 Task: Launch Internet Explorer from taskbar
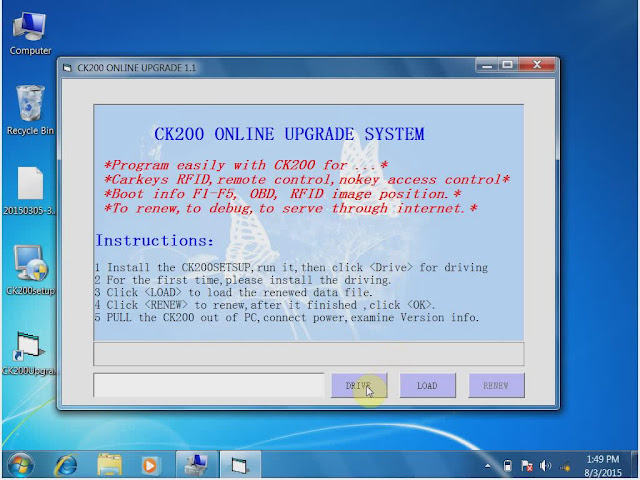tap(66, 465)
